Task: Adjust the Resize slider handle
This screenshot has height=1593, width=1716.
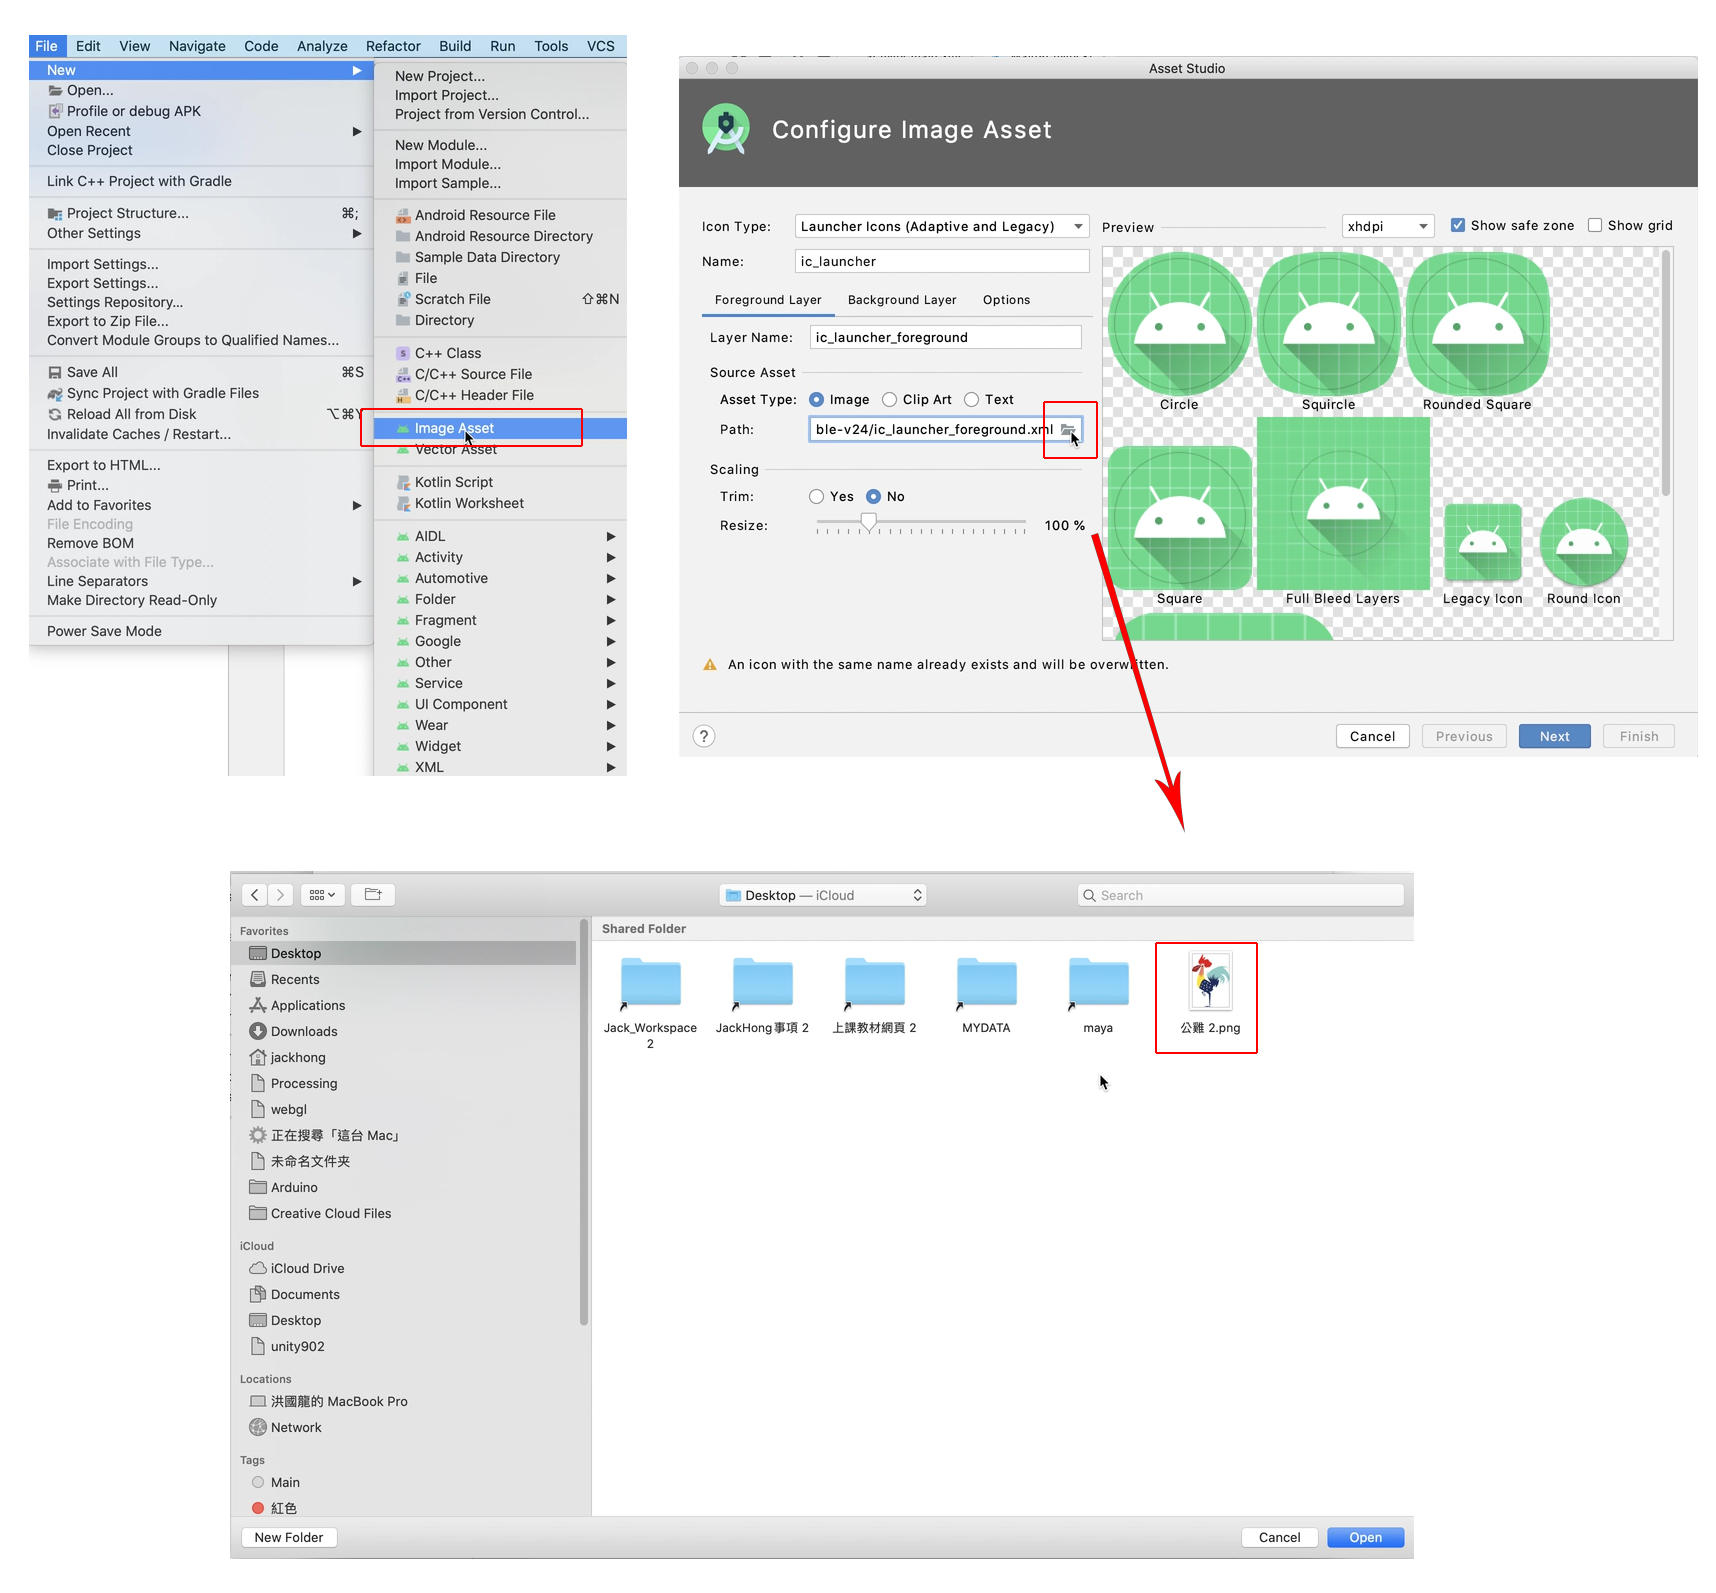Action: click(869, 523)
